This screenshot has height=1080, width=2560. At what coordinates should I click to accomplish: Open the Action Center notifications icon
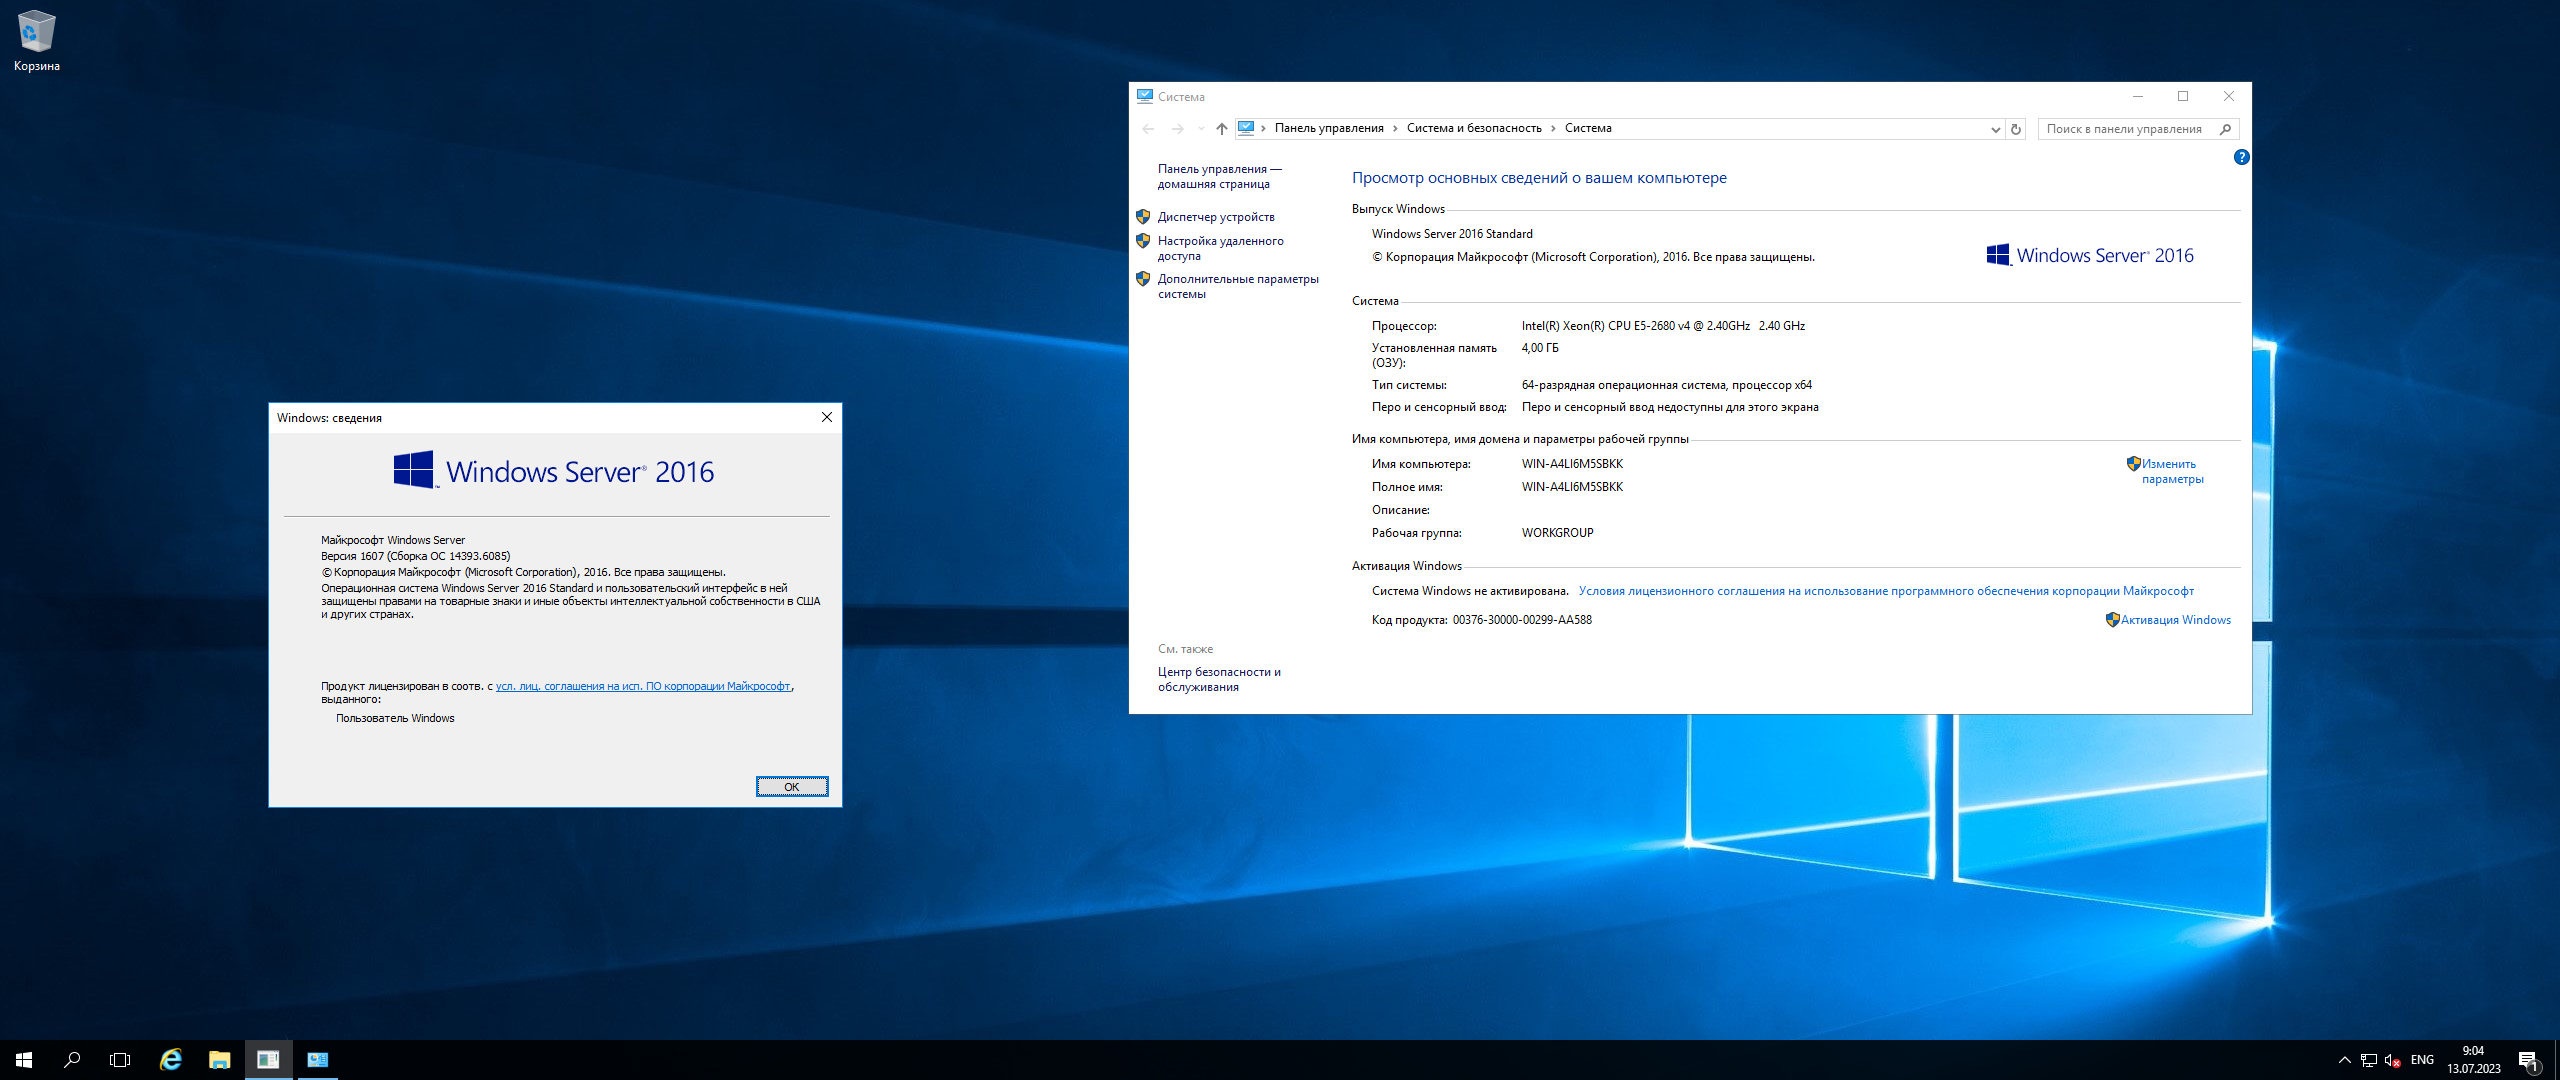(2529, 1060)
